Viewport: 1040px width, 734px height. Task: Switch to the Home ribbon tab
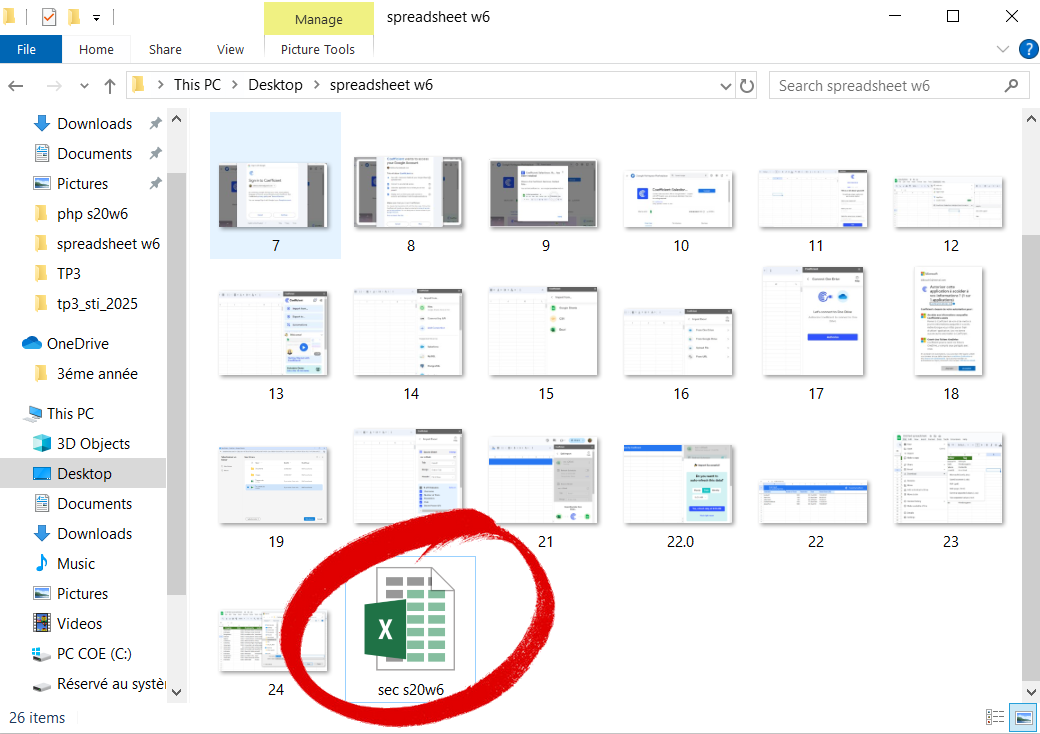point(96,50)
